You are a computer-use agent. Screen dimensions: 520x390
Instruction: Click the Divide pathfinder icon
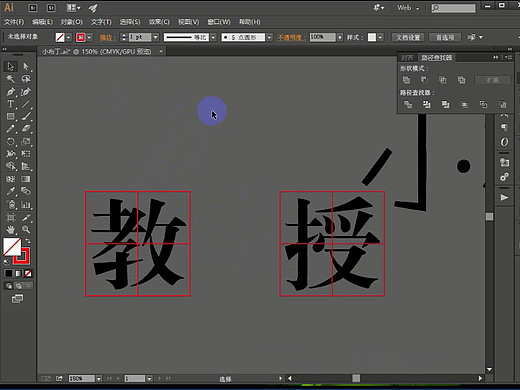pos(408,105)
